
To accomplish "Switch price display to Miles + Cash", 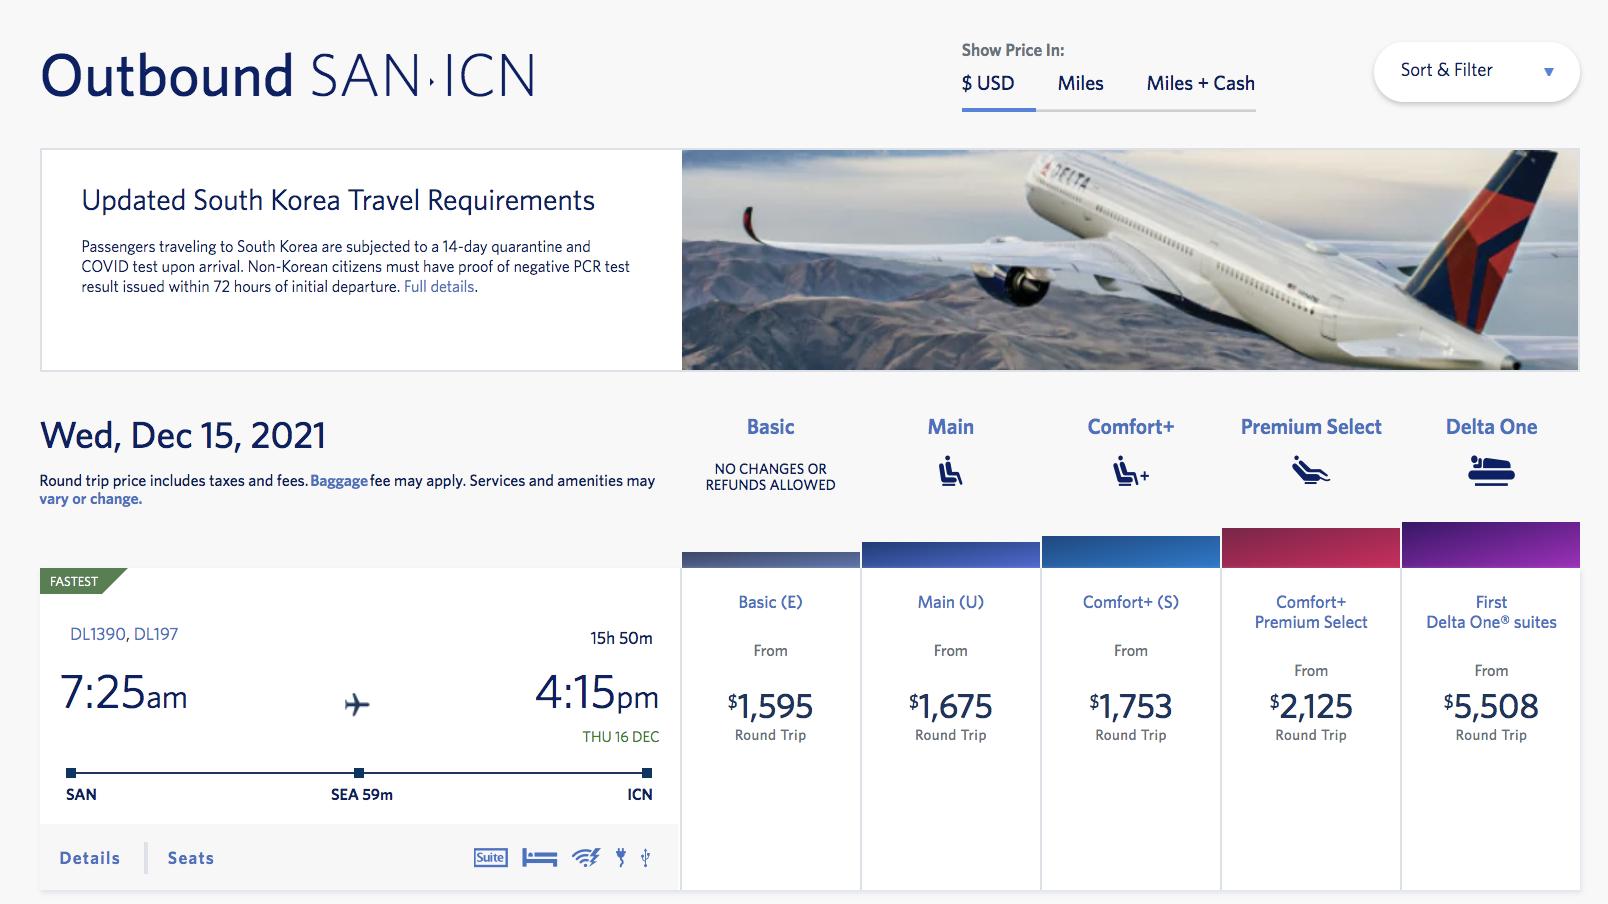I will pyautogui.click(x=1200, y=84).
